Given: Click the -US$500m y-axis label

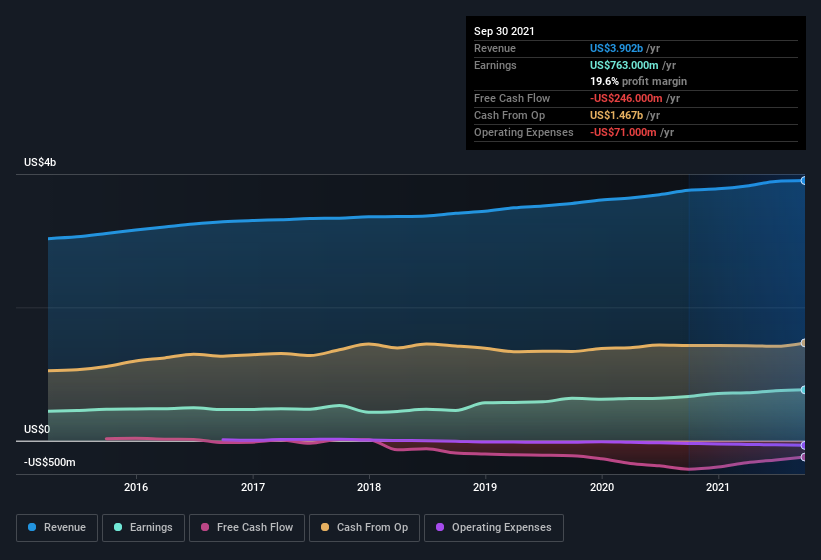Looking at the screenshot, I should point(50,462).
